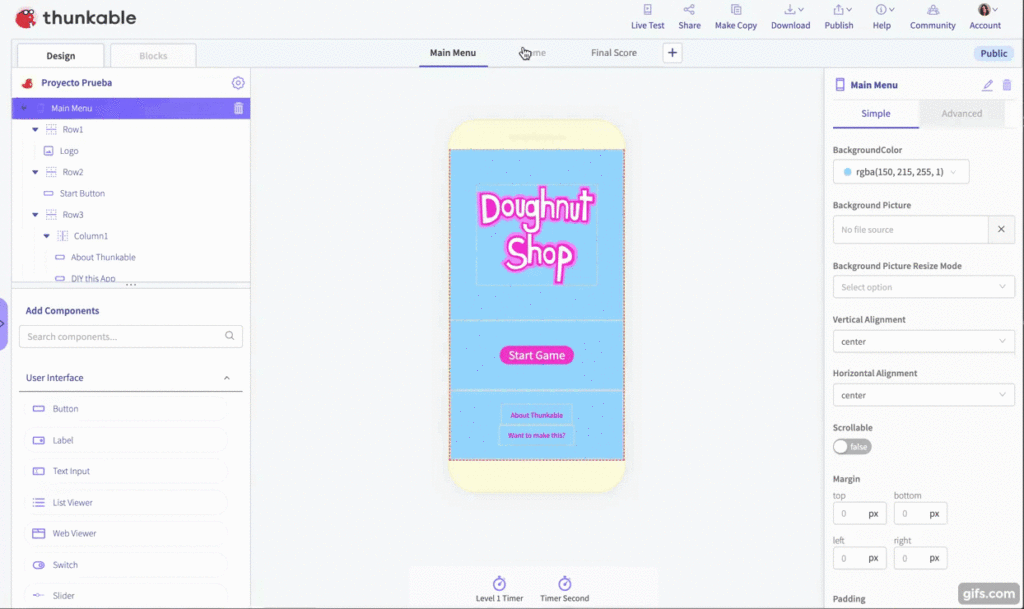Image resolution: width=1024 pixels, height=609 pixels.
Task: Switch to the Blocks tab
Action: point(152,56)
